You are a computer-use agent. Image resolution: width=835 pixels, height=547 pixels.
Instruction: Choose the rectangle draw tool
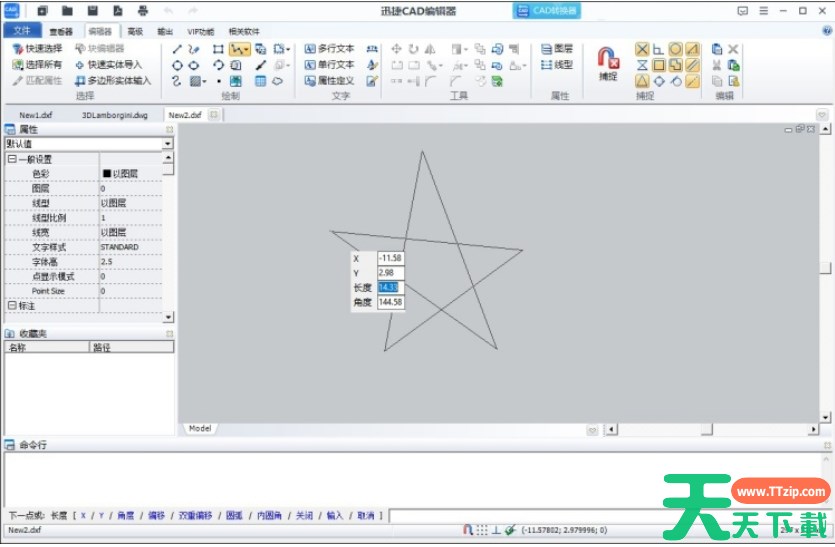(x=218, y=48)
